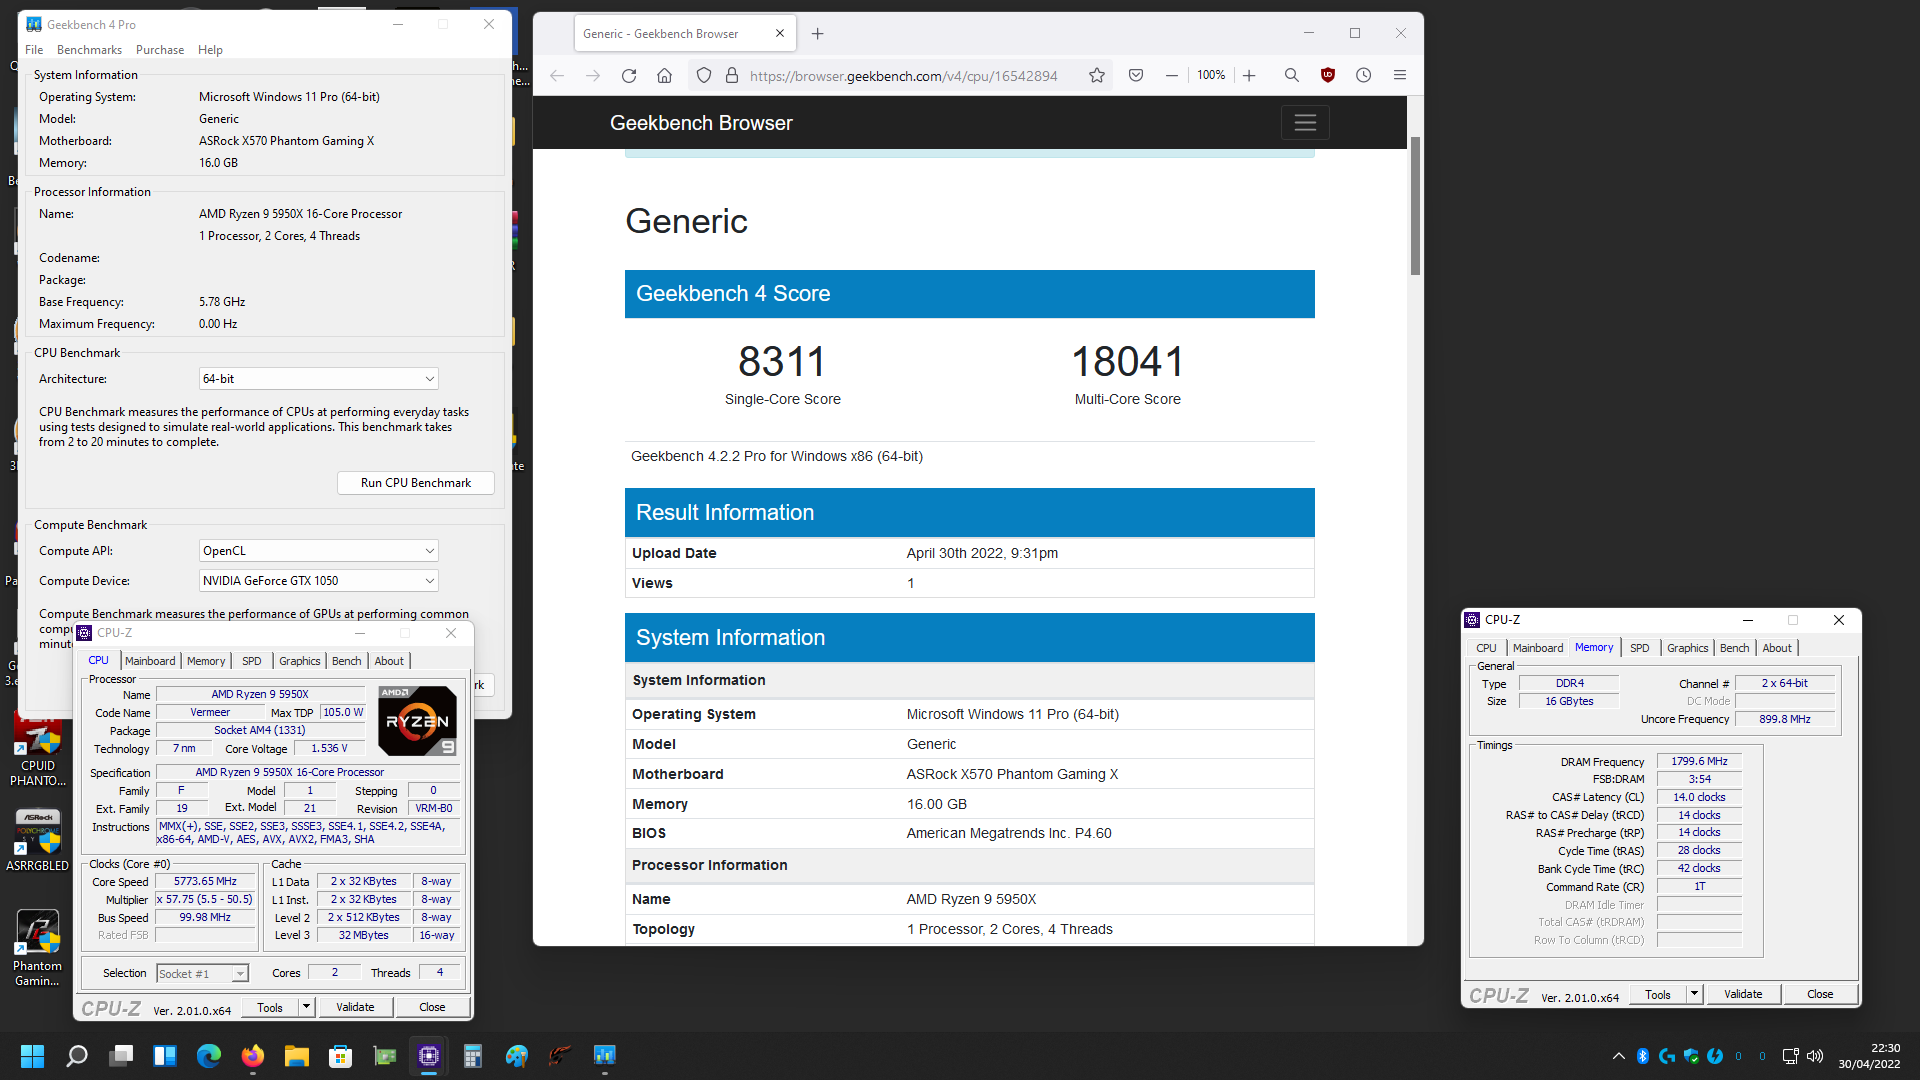Viewport: 1920px width, 1080px height.
Task: Open the Firefox search magnifier icon
Action: (1291, 75)
